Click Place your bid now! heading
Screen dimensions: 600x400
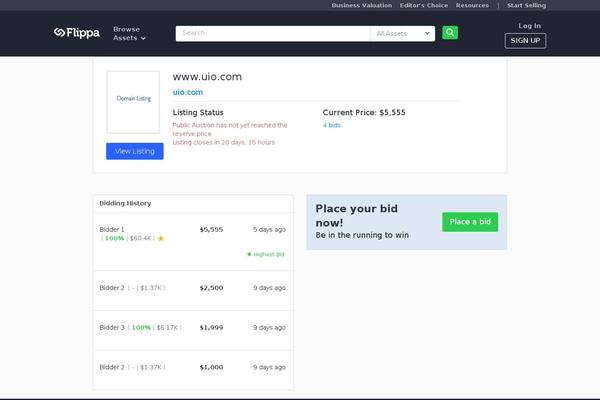pos(357,216)
